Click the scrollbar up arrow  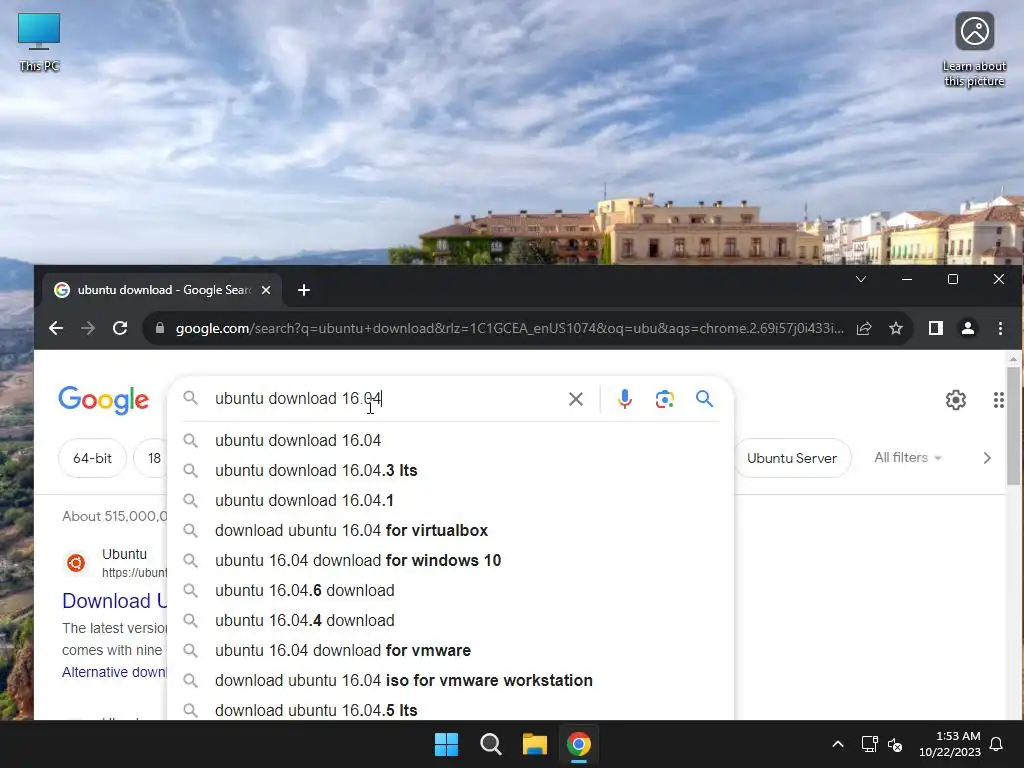click(1013, 359)
